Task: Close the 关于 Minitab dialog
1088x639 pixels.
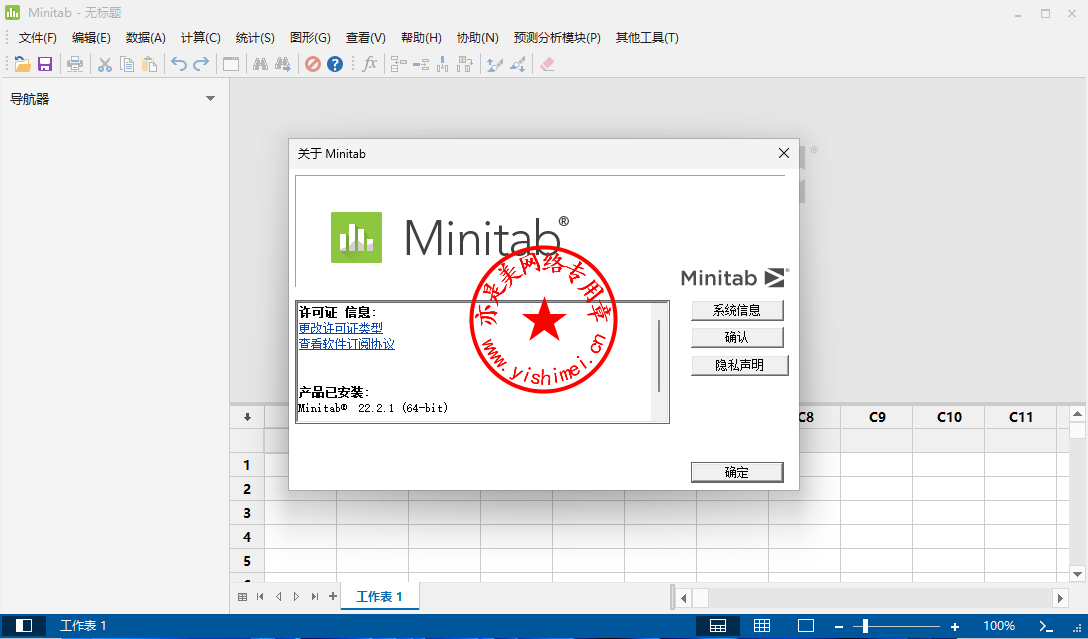Action: coord(784,153)
